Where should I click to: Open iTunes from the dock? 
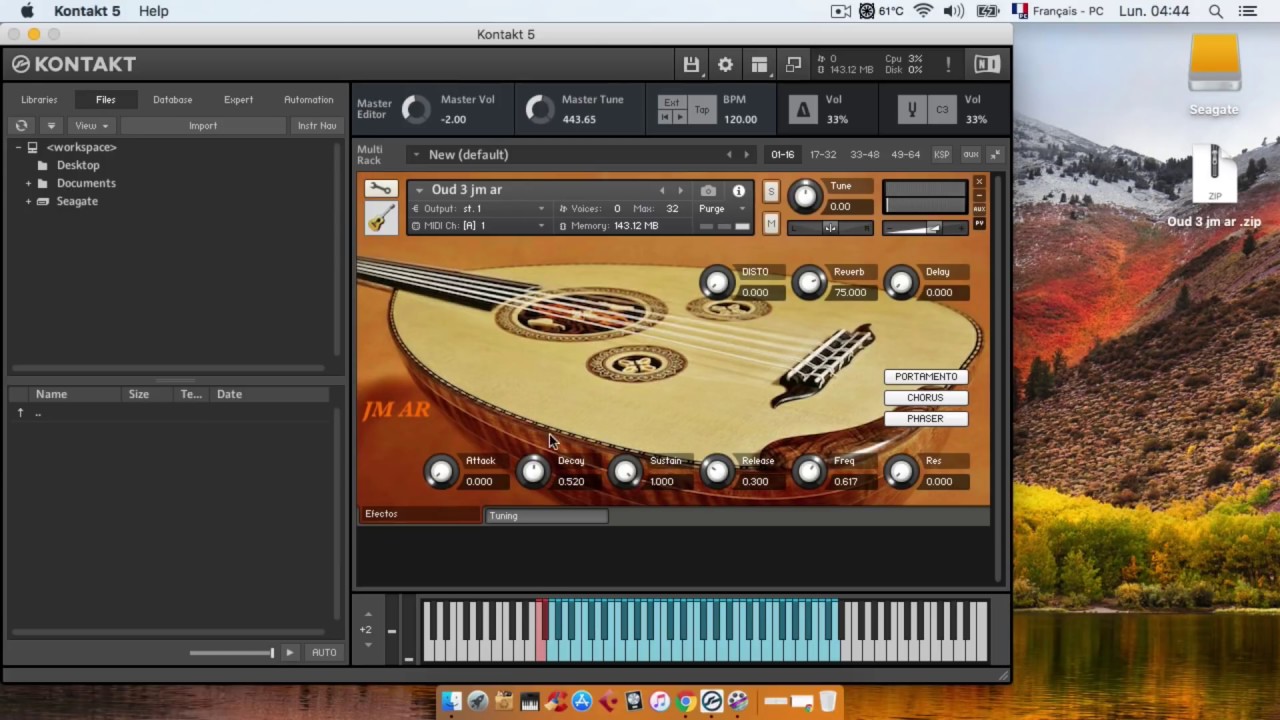click(x=659, y=702)
